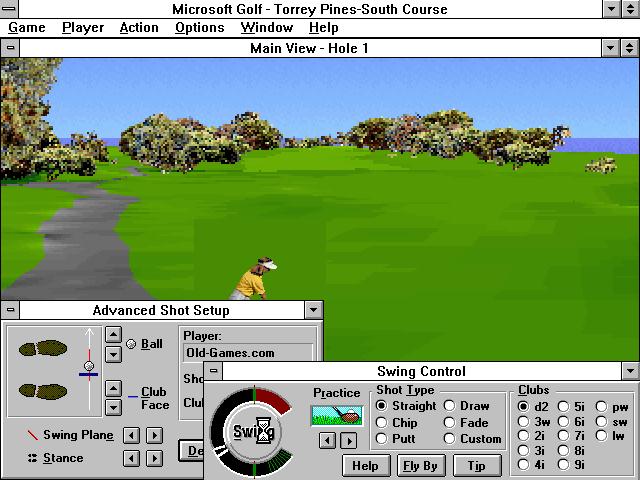The image size is (640, 480).
Task: Click Stance right arrow
Action: coord(155,458)
